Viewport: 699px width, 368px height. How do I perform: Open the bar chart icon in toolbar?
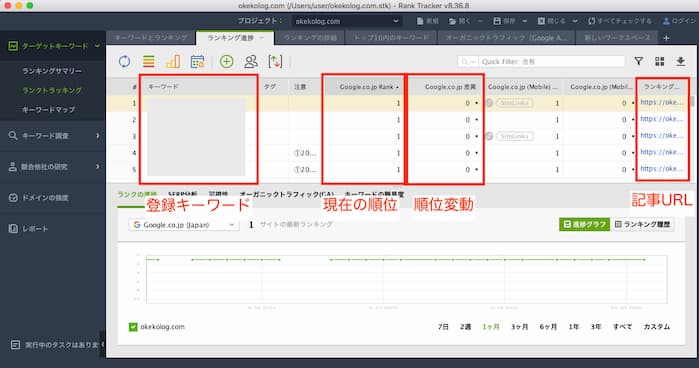(x=173, y=61)
